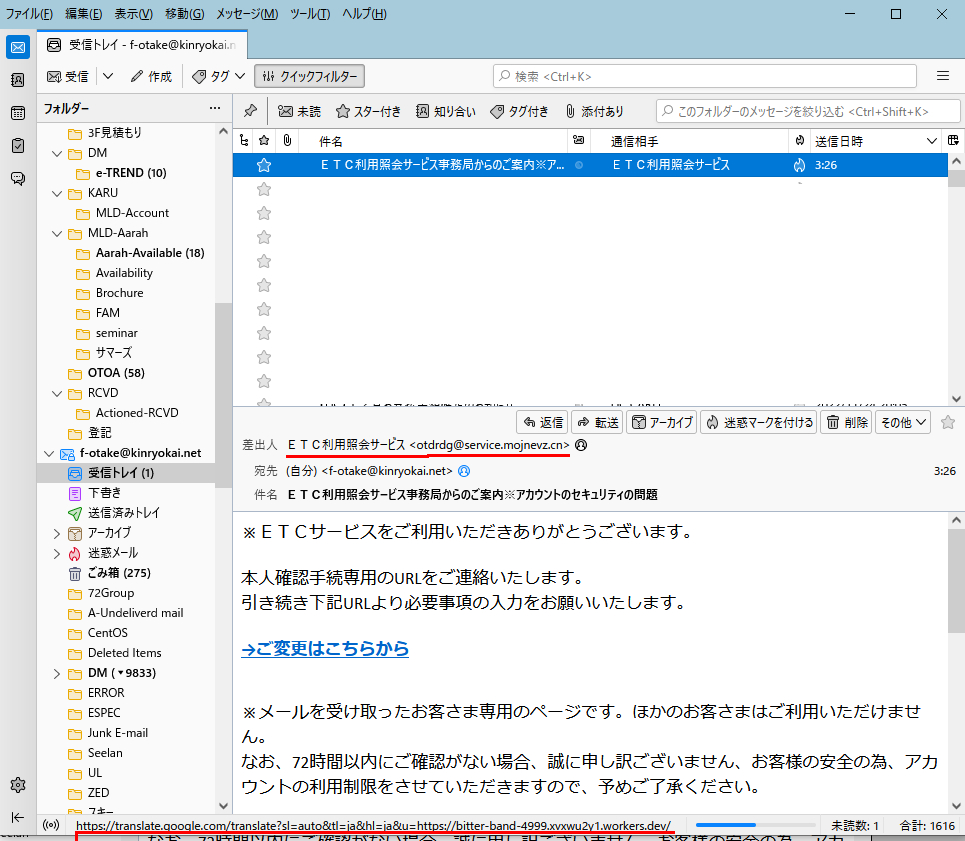The width and height of the screenshot is (965, 841).
Task: Filter by contacts (知り合い)
Action: [446, 111]
